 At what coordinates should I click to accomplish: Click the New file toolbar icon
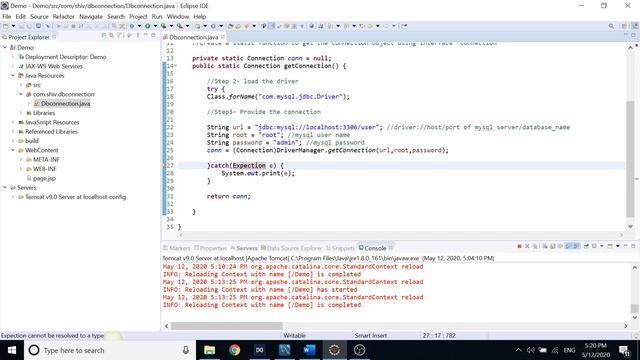pyautogui.click(x=6, y=26)
